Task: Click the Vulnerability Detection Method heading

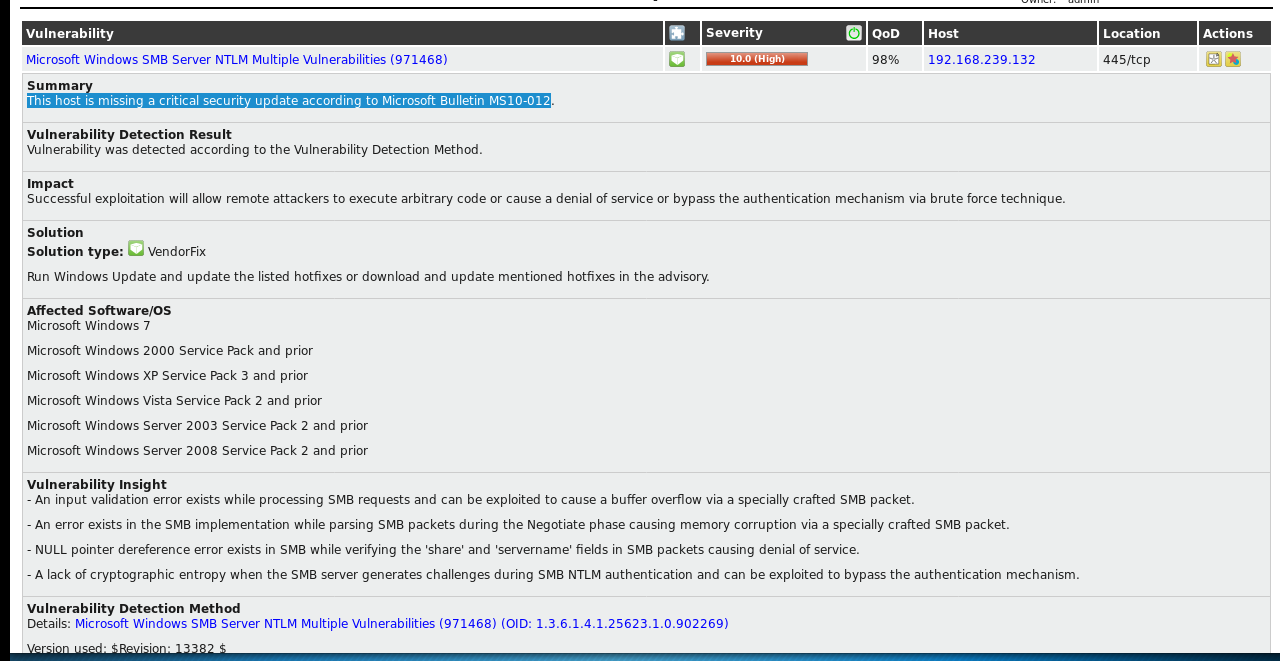Action: coord(134,609)
